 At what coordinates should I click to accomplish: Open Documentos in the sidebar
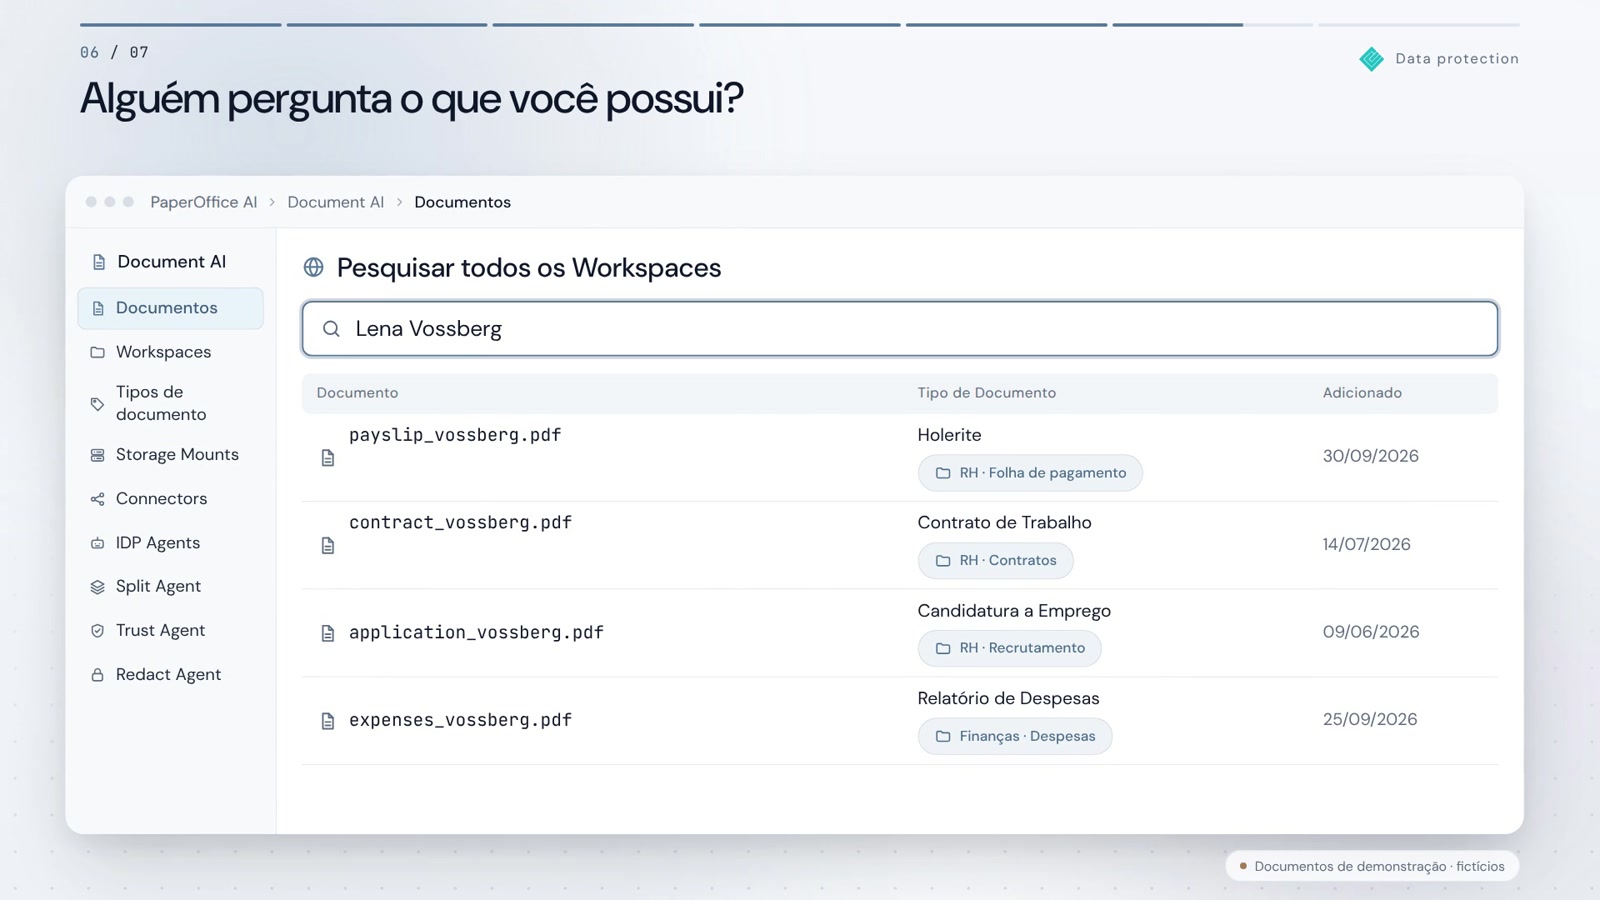coord(170,308)
